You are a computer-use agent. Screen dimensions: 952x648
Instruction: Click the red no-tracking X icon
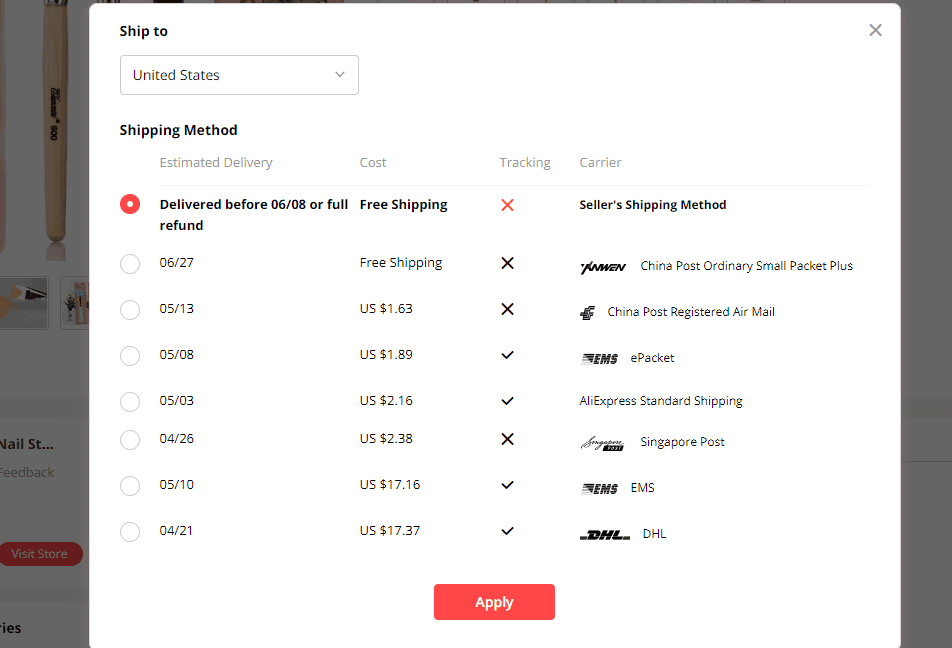(x=508, y=205)
